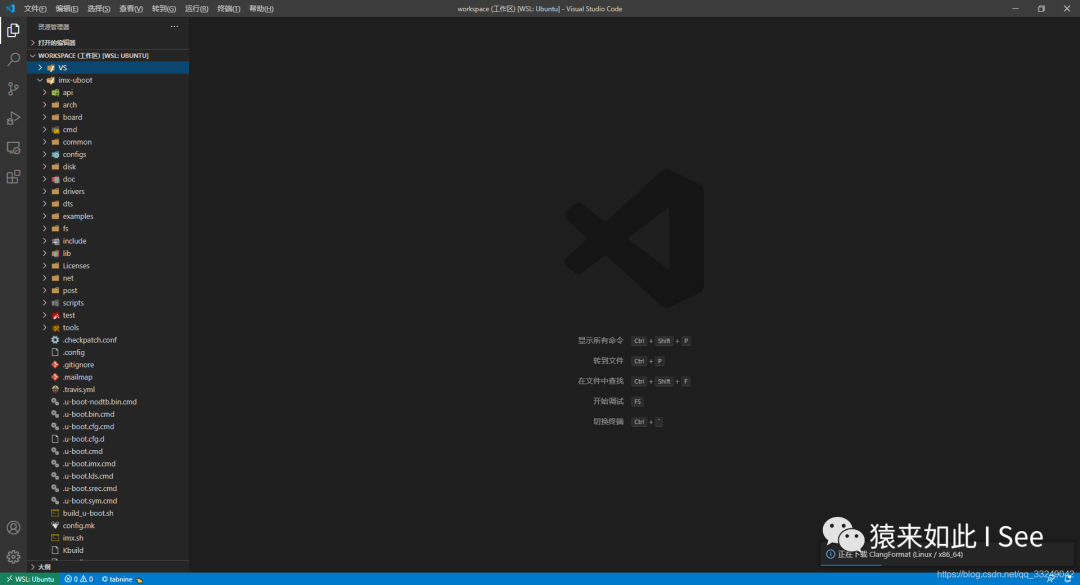Open the errors and warnings status item
The height and width of the screenshot is (585, 1080).
click(x=79, y=579)
